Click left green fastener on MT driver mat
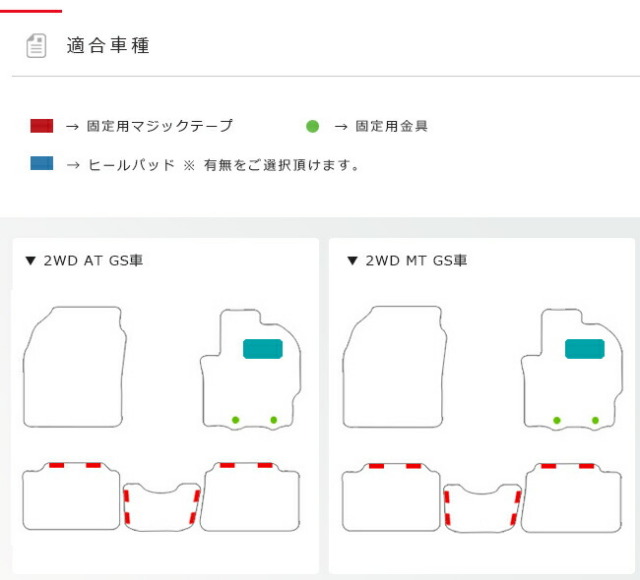 coord(557,420)
